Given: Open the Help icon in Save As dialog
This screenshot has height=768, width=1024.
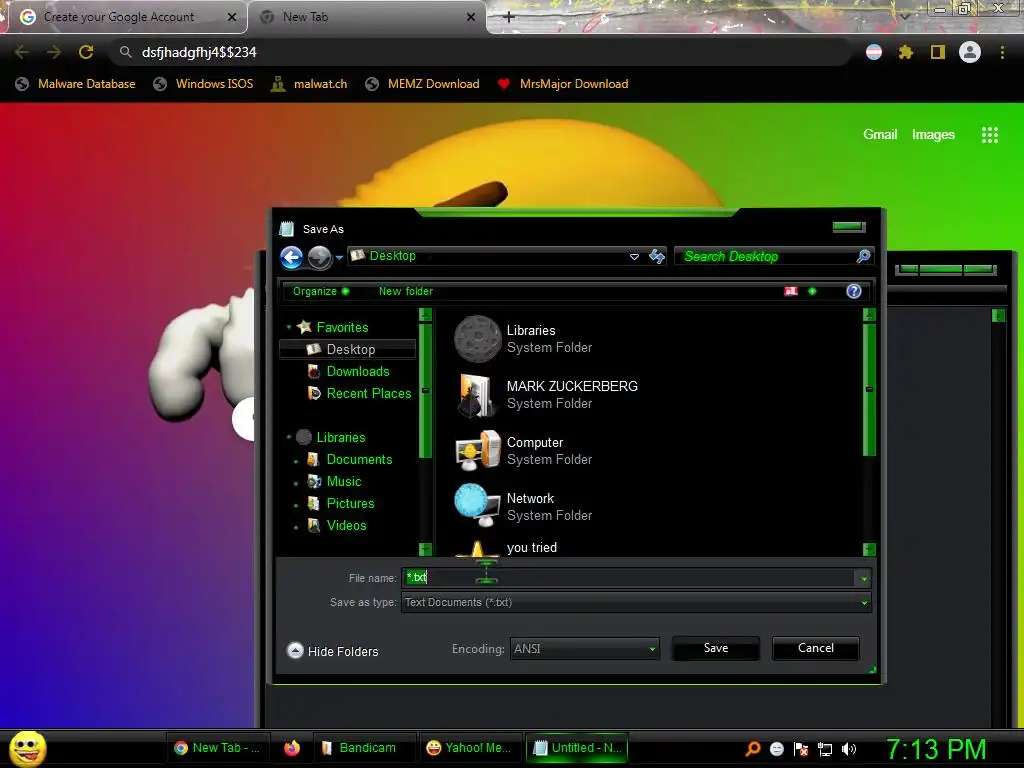Looking at the screenshot, I should (854, 291).
